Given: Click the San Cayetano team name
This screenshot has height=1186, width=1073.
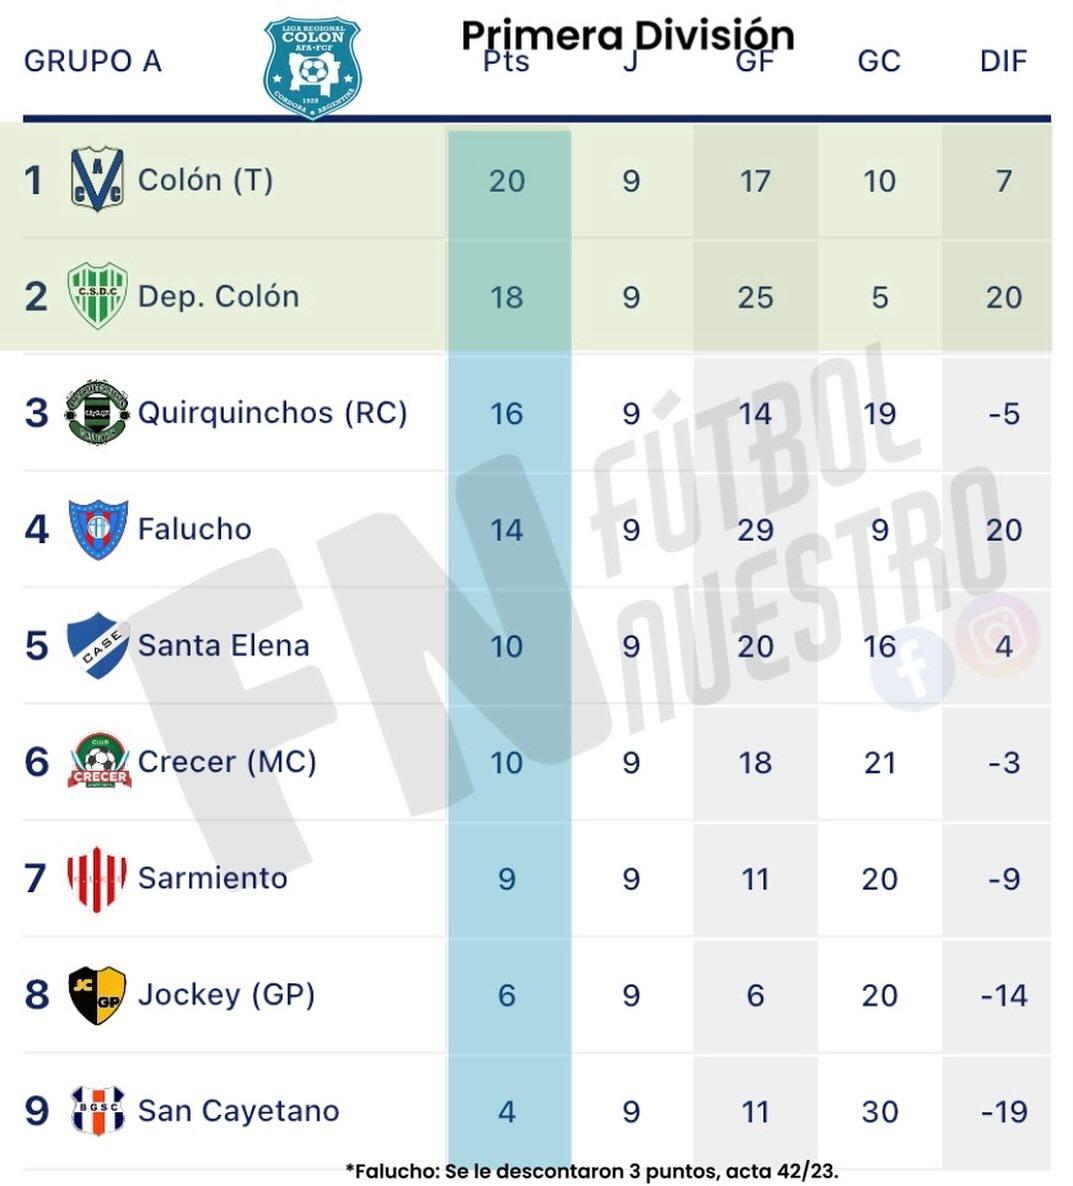Looking at the screenshot, I should (x=238, y=1110).
